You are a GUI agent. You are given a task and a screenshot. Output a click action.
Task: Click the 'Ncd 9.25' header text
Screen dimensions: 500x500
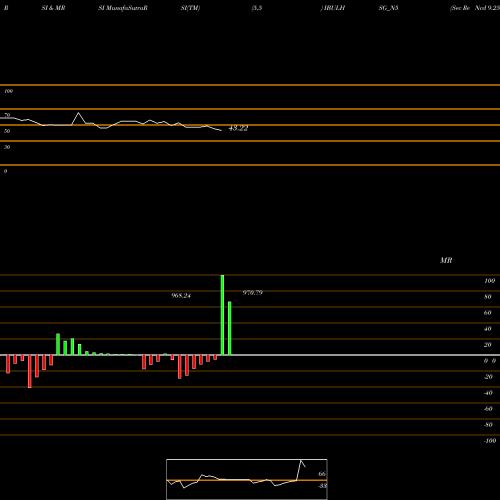(487, 8)
